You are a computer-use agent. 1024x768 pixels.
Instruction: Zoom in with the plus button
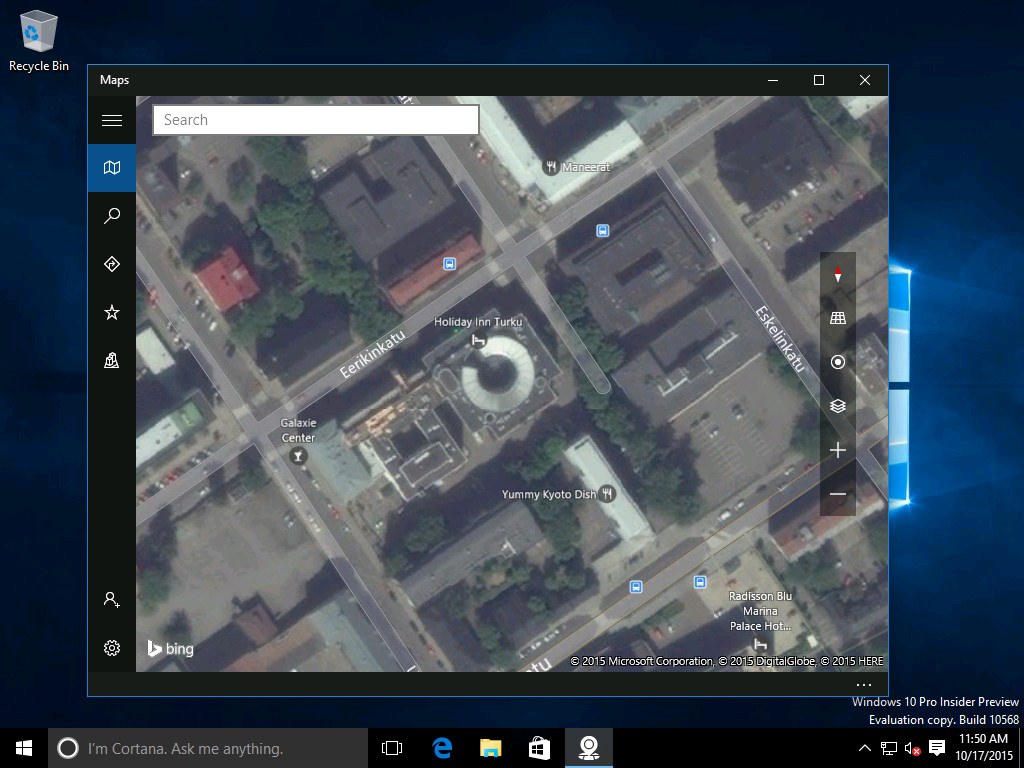pyautogui.click(x=838, y=451)
